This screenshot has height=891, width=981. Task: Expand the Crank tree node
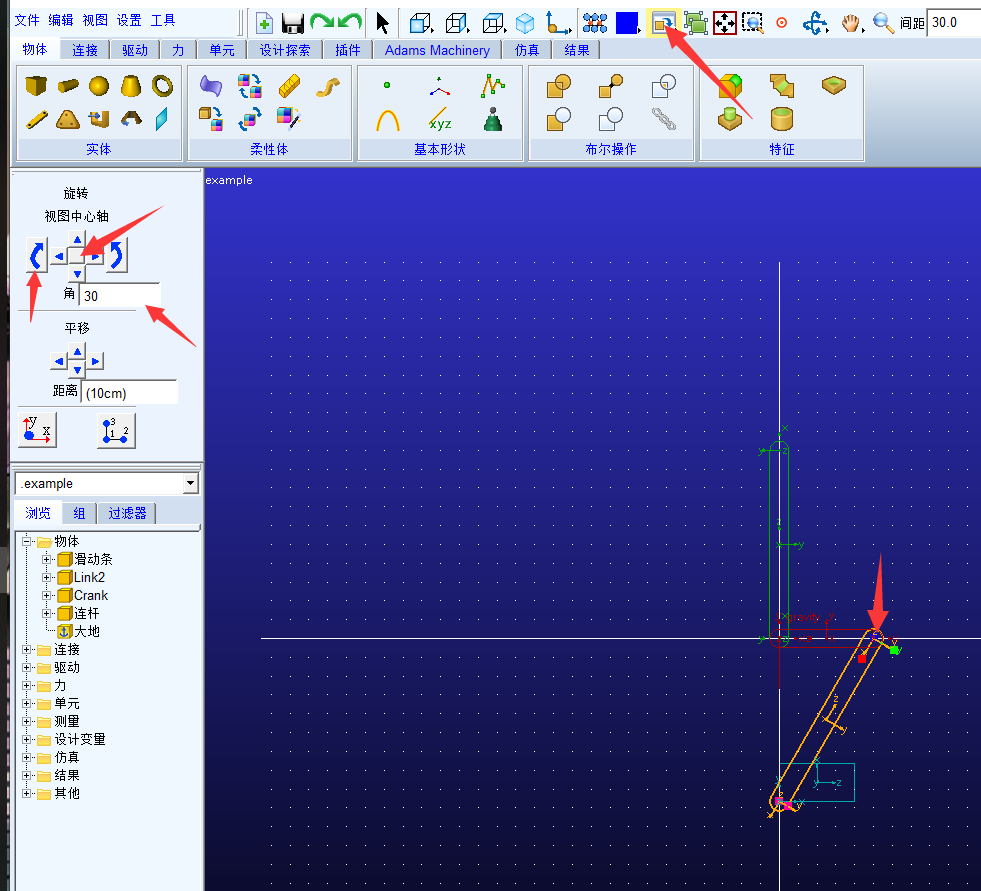click(46, 596)
